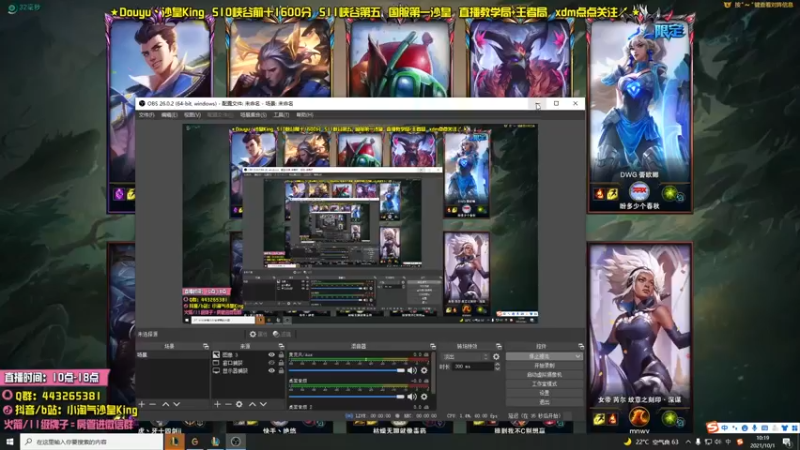Screen dimensions: 800x450
Task: Click the Exit button in Controls
Action: (x=544, y=402)
